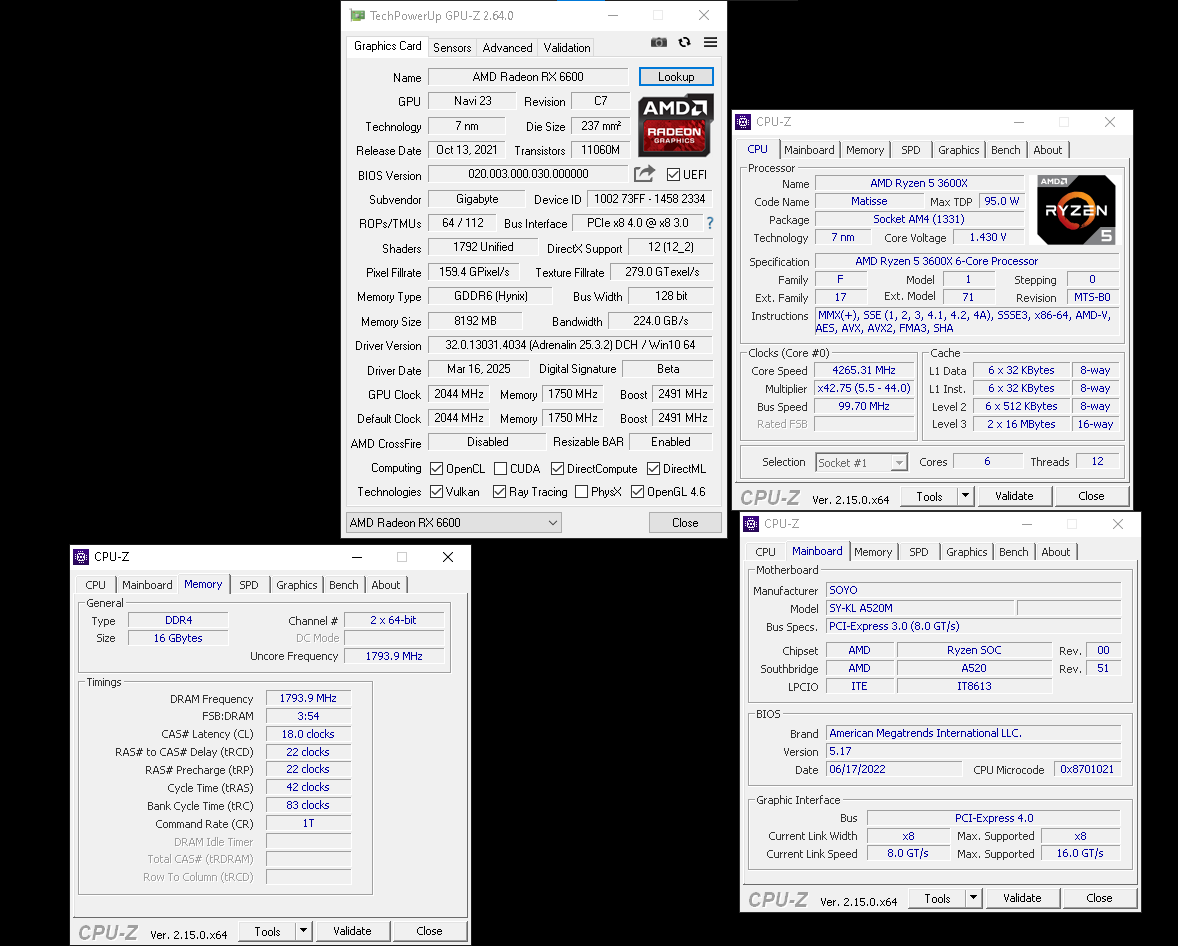The image size is (1178, 946).
Task: Click the Ryzen 5 processor logo
Action: coord(1076,210)
